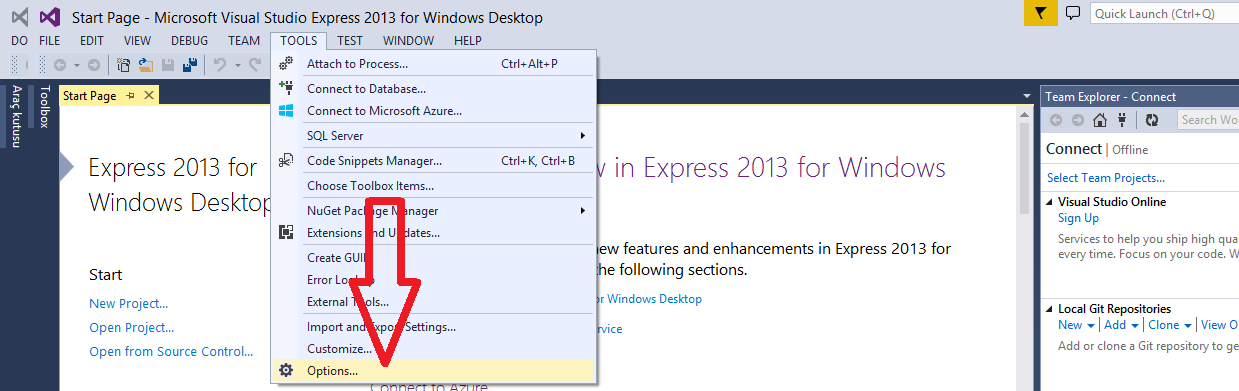Click the Sign Up link

[1078, 218]
